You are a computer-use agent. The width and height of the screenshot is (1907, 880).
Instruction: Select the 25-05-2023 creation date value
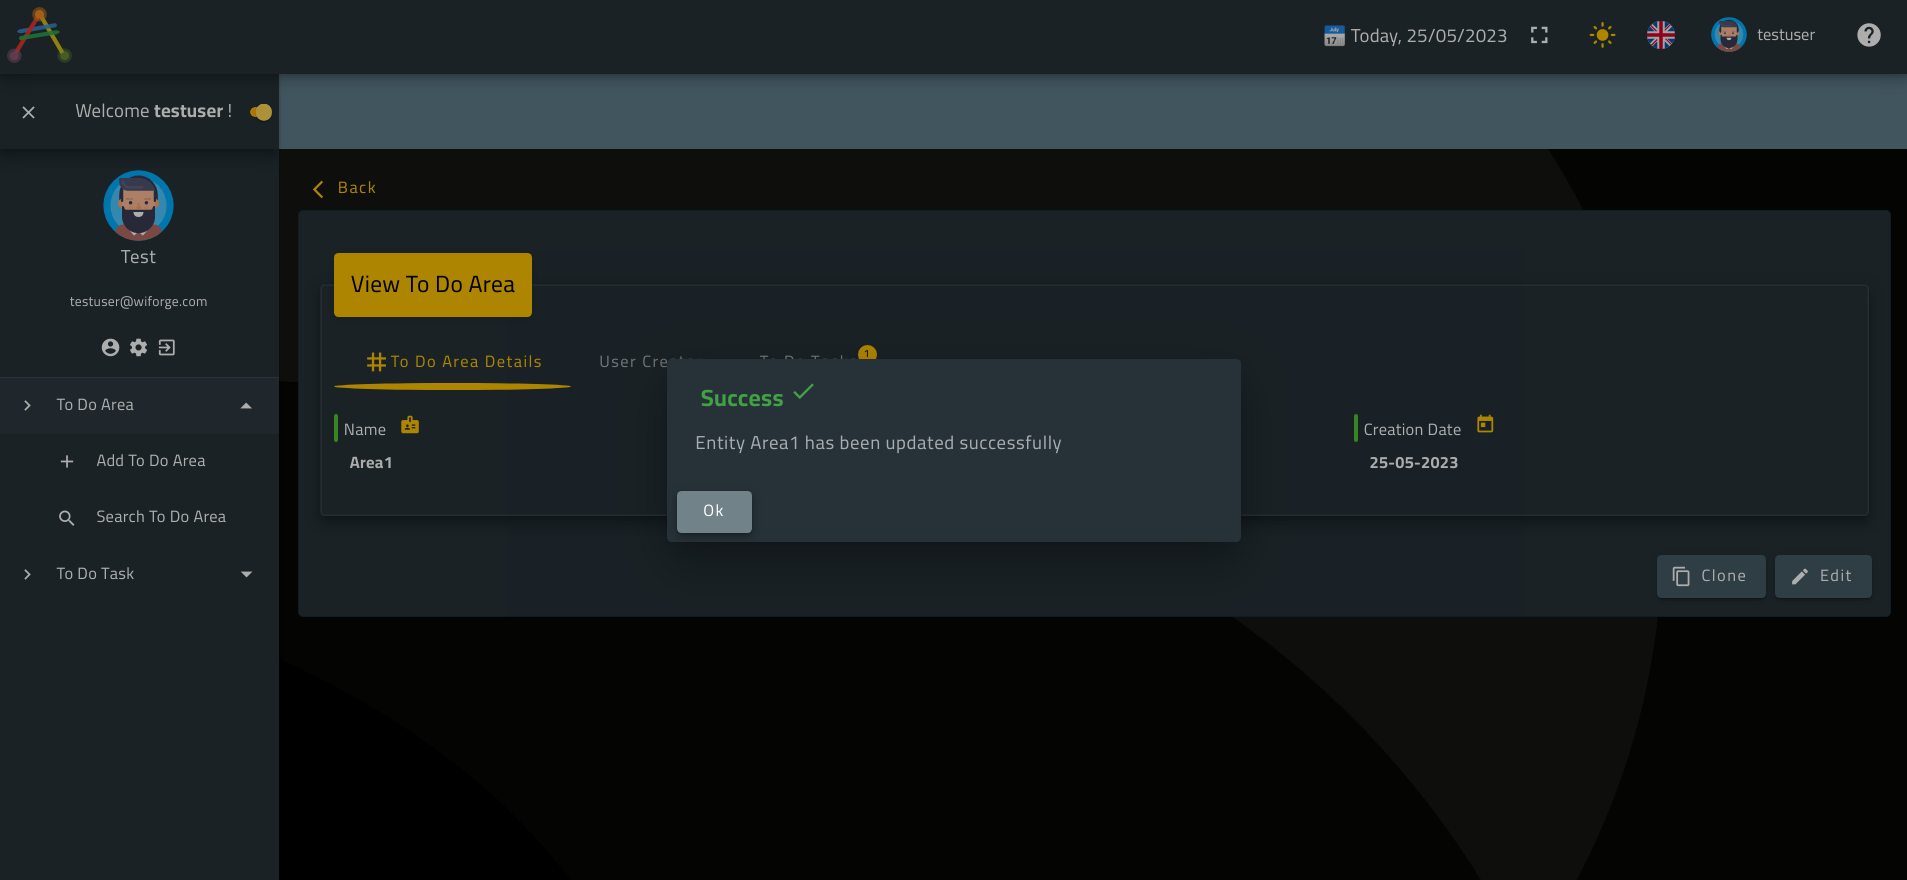pos(1413,463)
